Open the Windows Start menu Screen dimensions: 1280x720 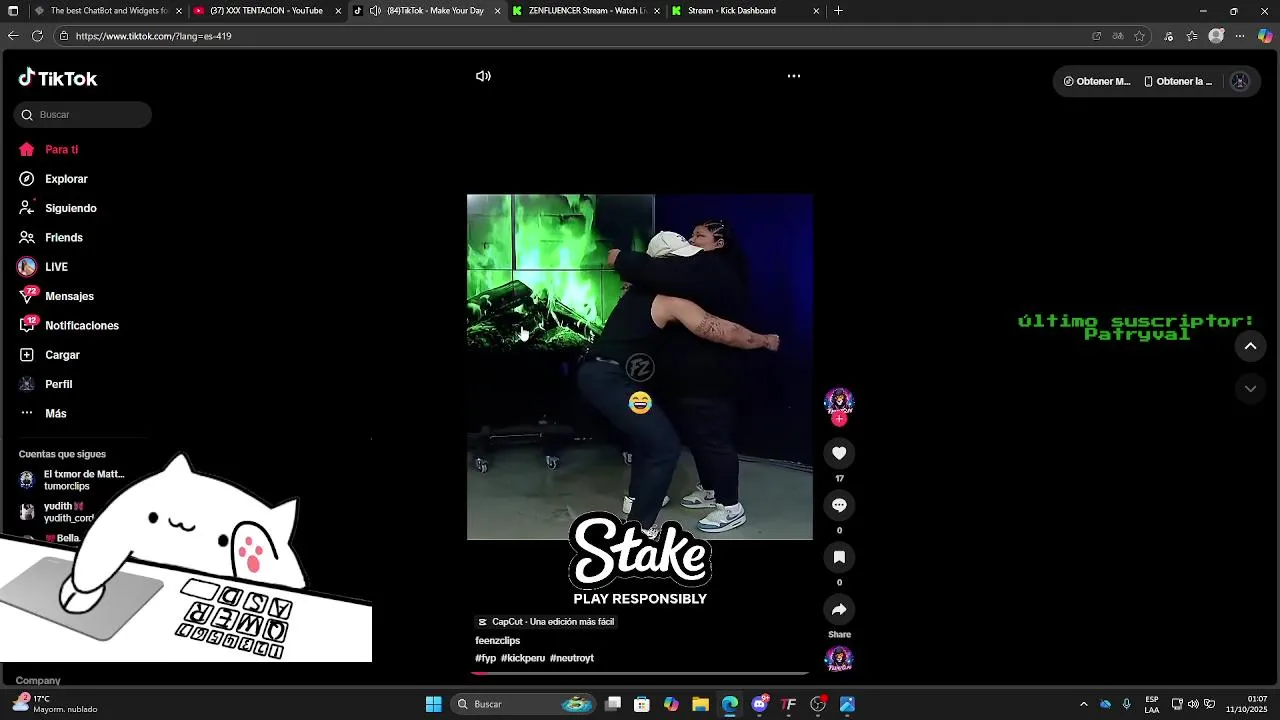point(433,704)
